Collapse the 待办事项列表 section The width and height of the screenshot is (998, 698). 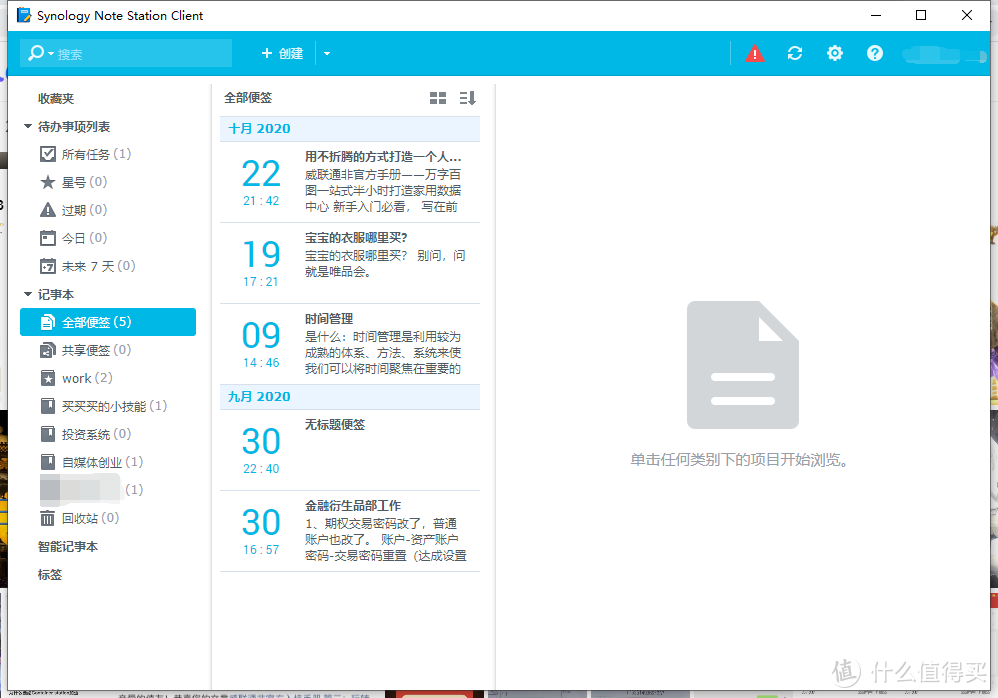[27, 126]
